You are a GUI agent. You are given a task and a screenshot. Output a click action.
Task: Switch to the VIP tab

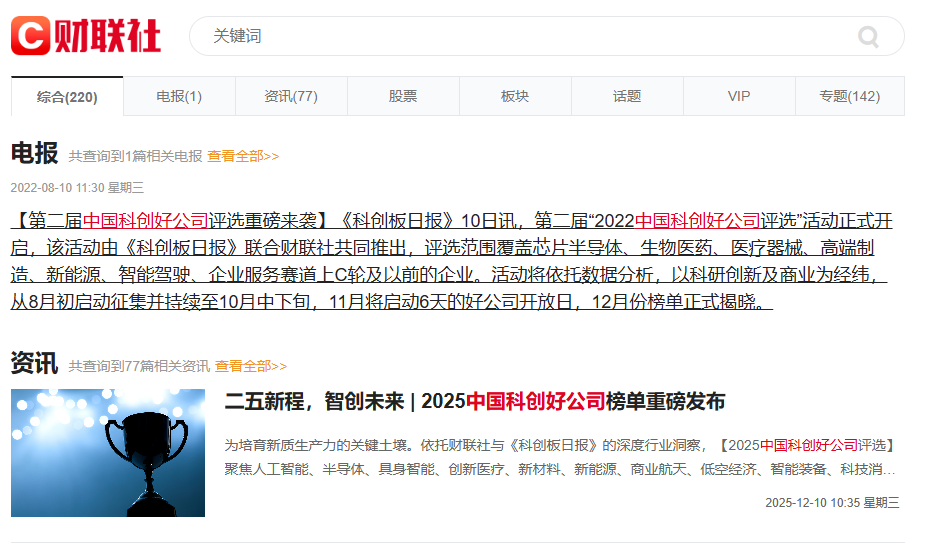pos(739,97)
